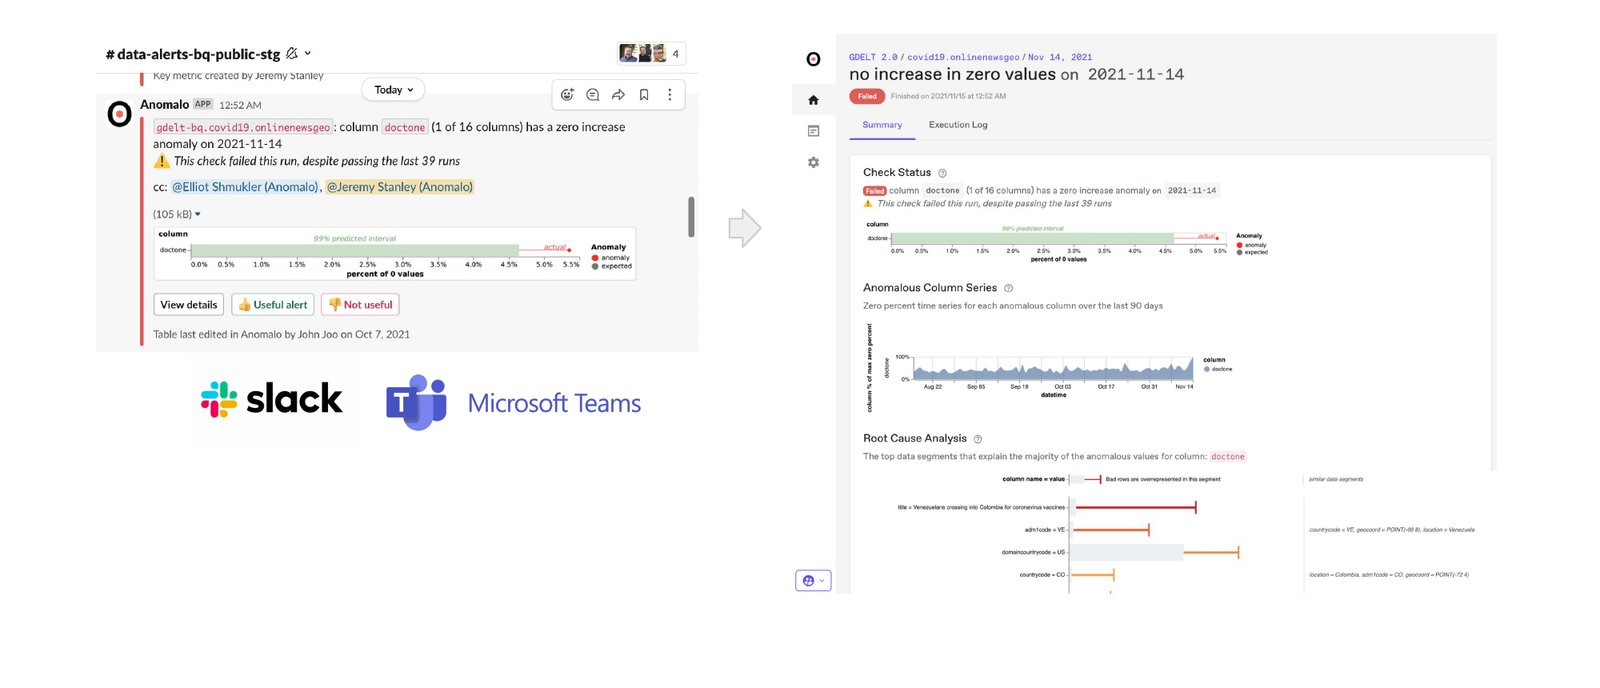Click the red actual anomaly point in Slack chart
This screenshot has height=688, width=1600.
tap(569, 250)
